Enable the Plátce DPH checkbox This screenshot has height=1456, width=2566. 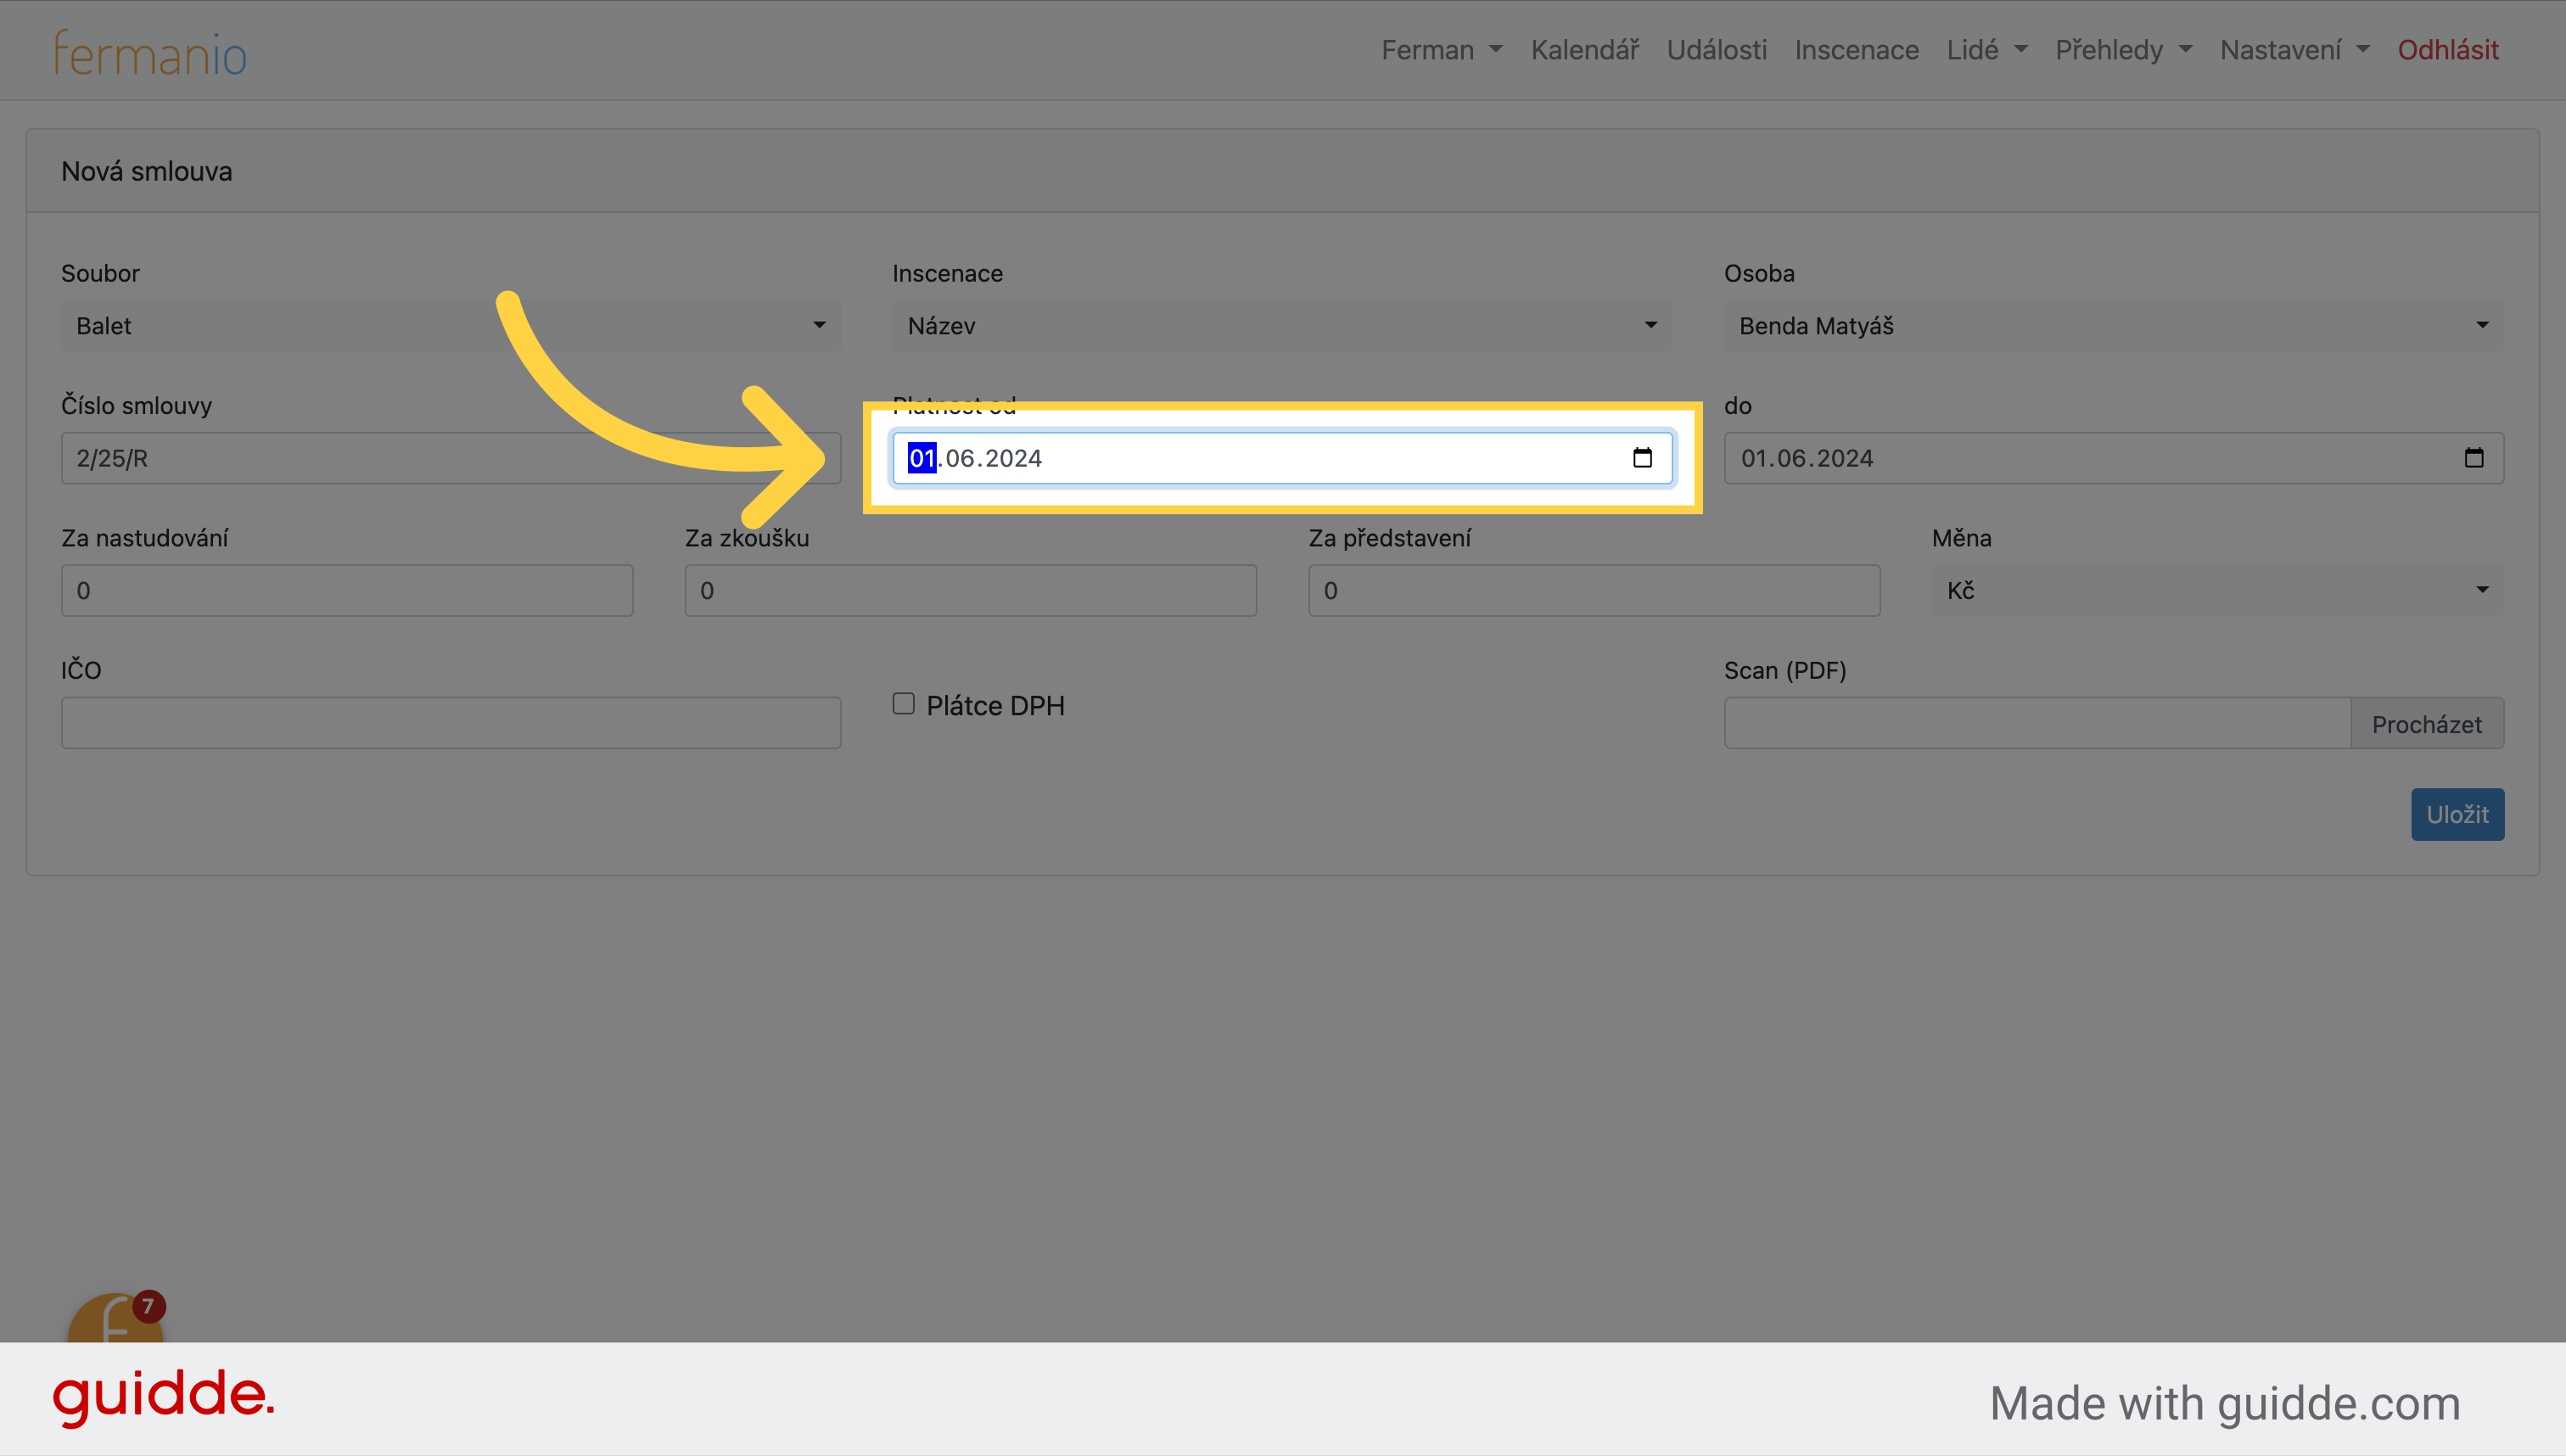[903, 704]
